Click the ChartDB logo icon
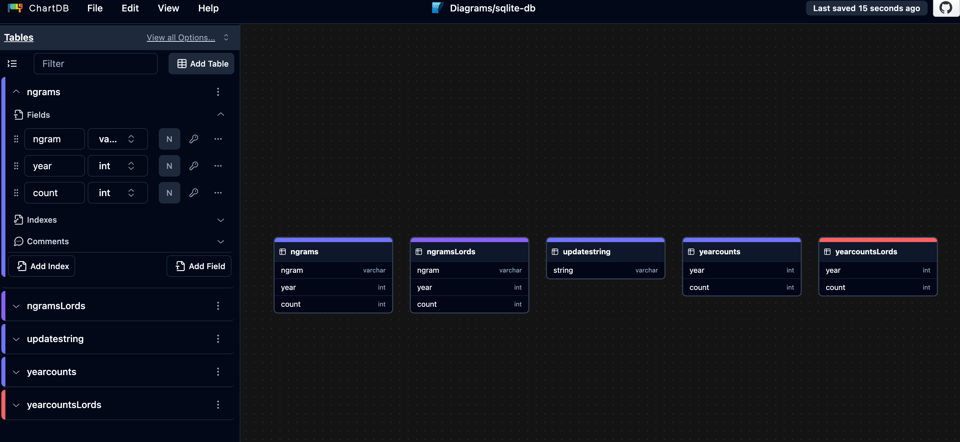960x442 pixels. [x=15, y=9]
